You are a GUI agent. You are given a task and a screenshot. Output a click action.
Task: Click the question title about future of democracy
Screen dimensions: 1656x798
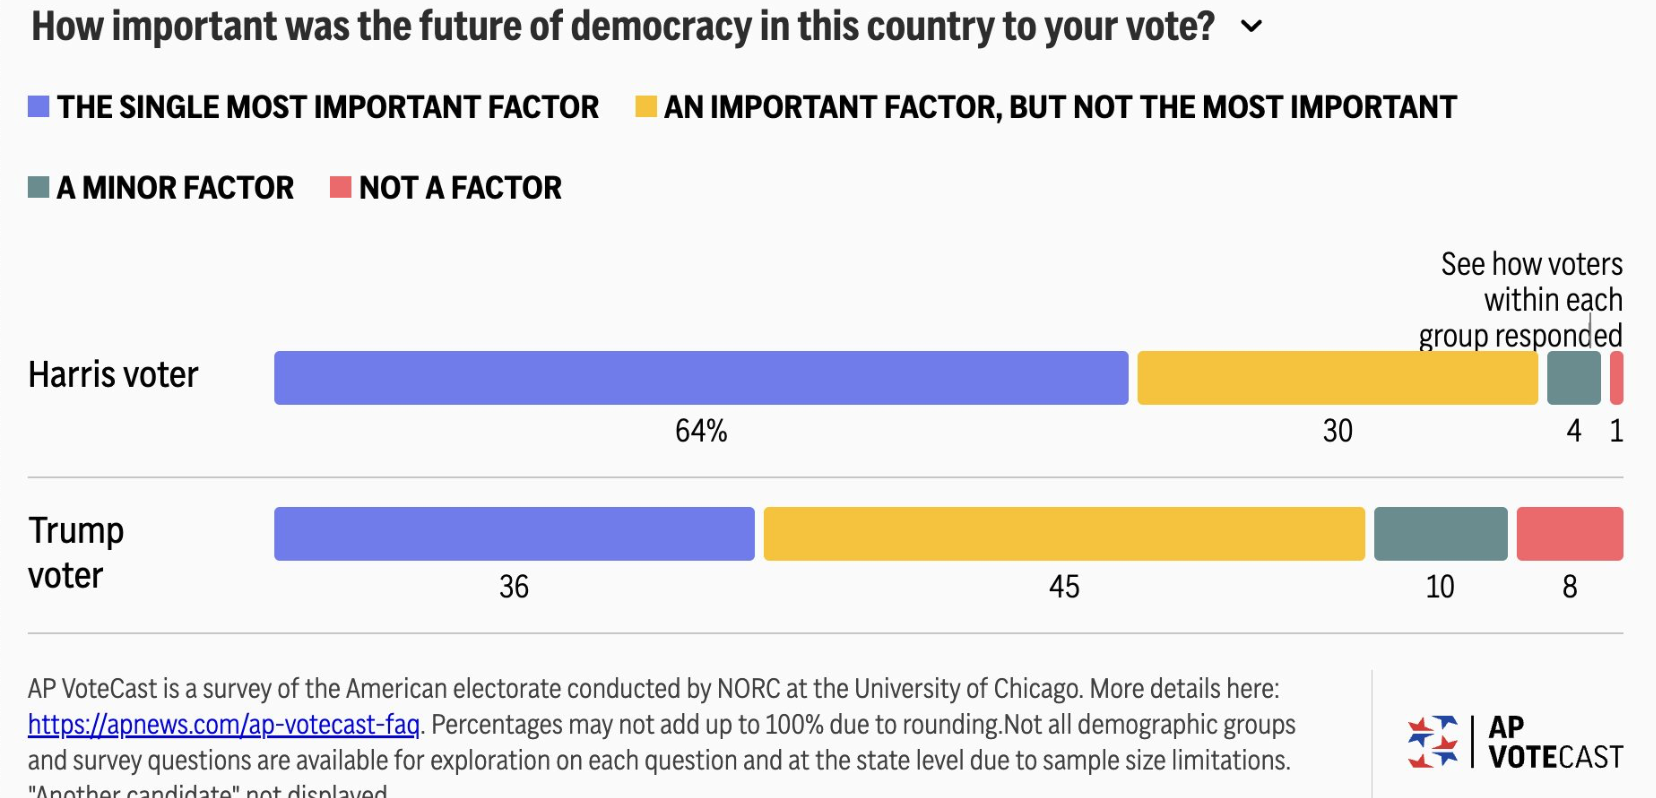click(622, 27)
